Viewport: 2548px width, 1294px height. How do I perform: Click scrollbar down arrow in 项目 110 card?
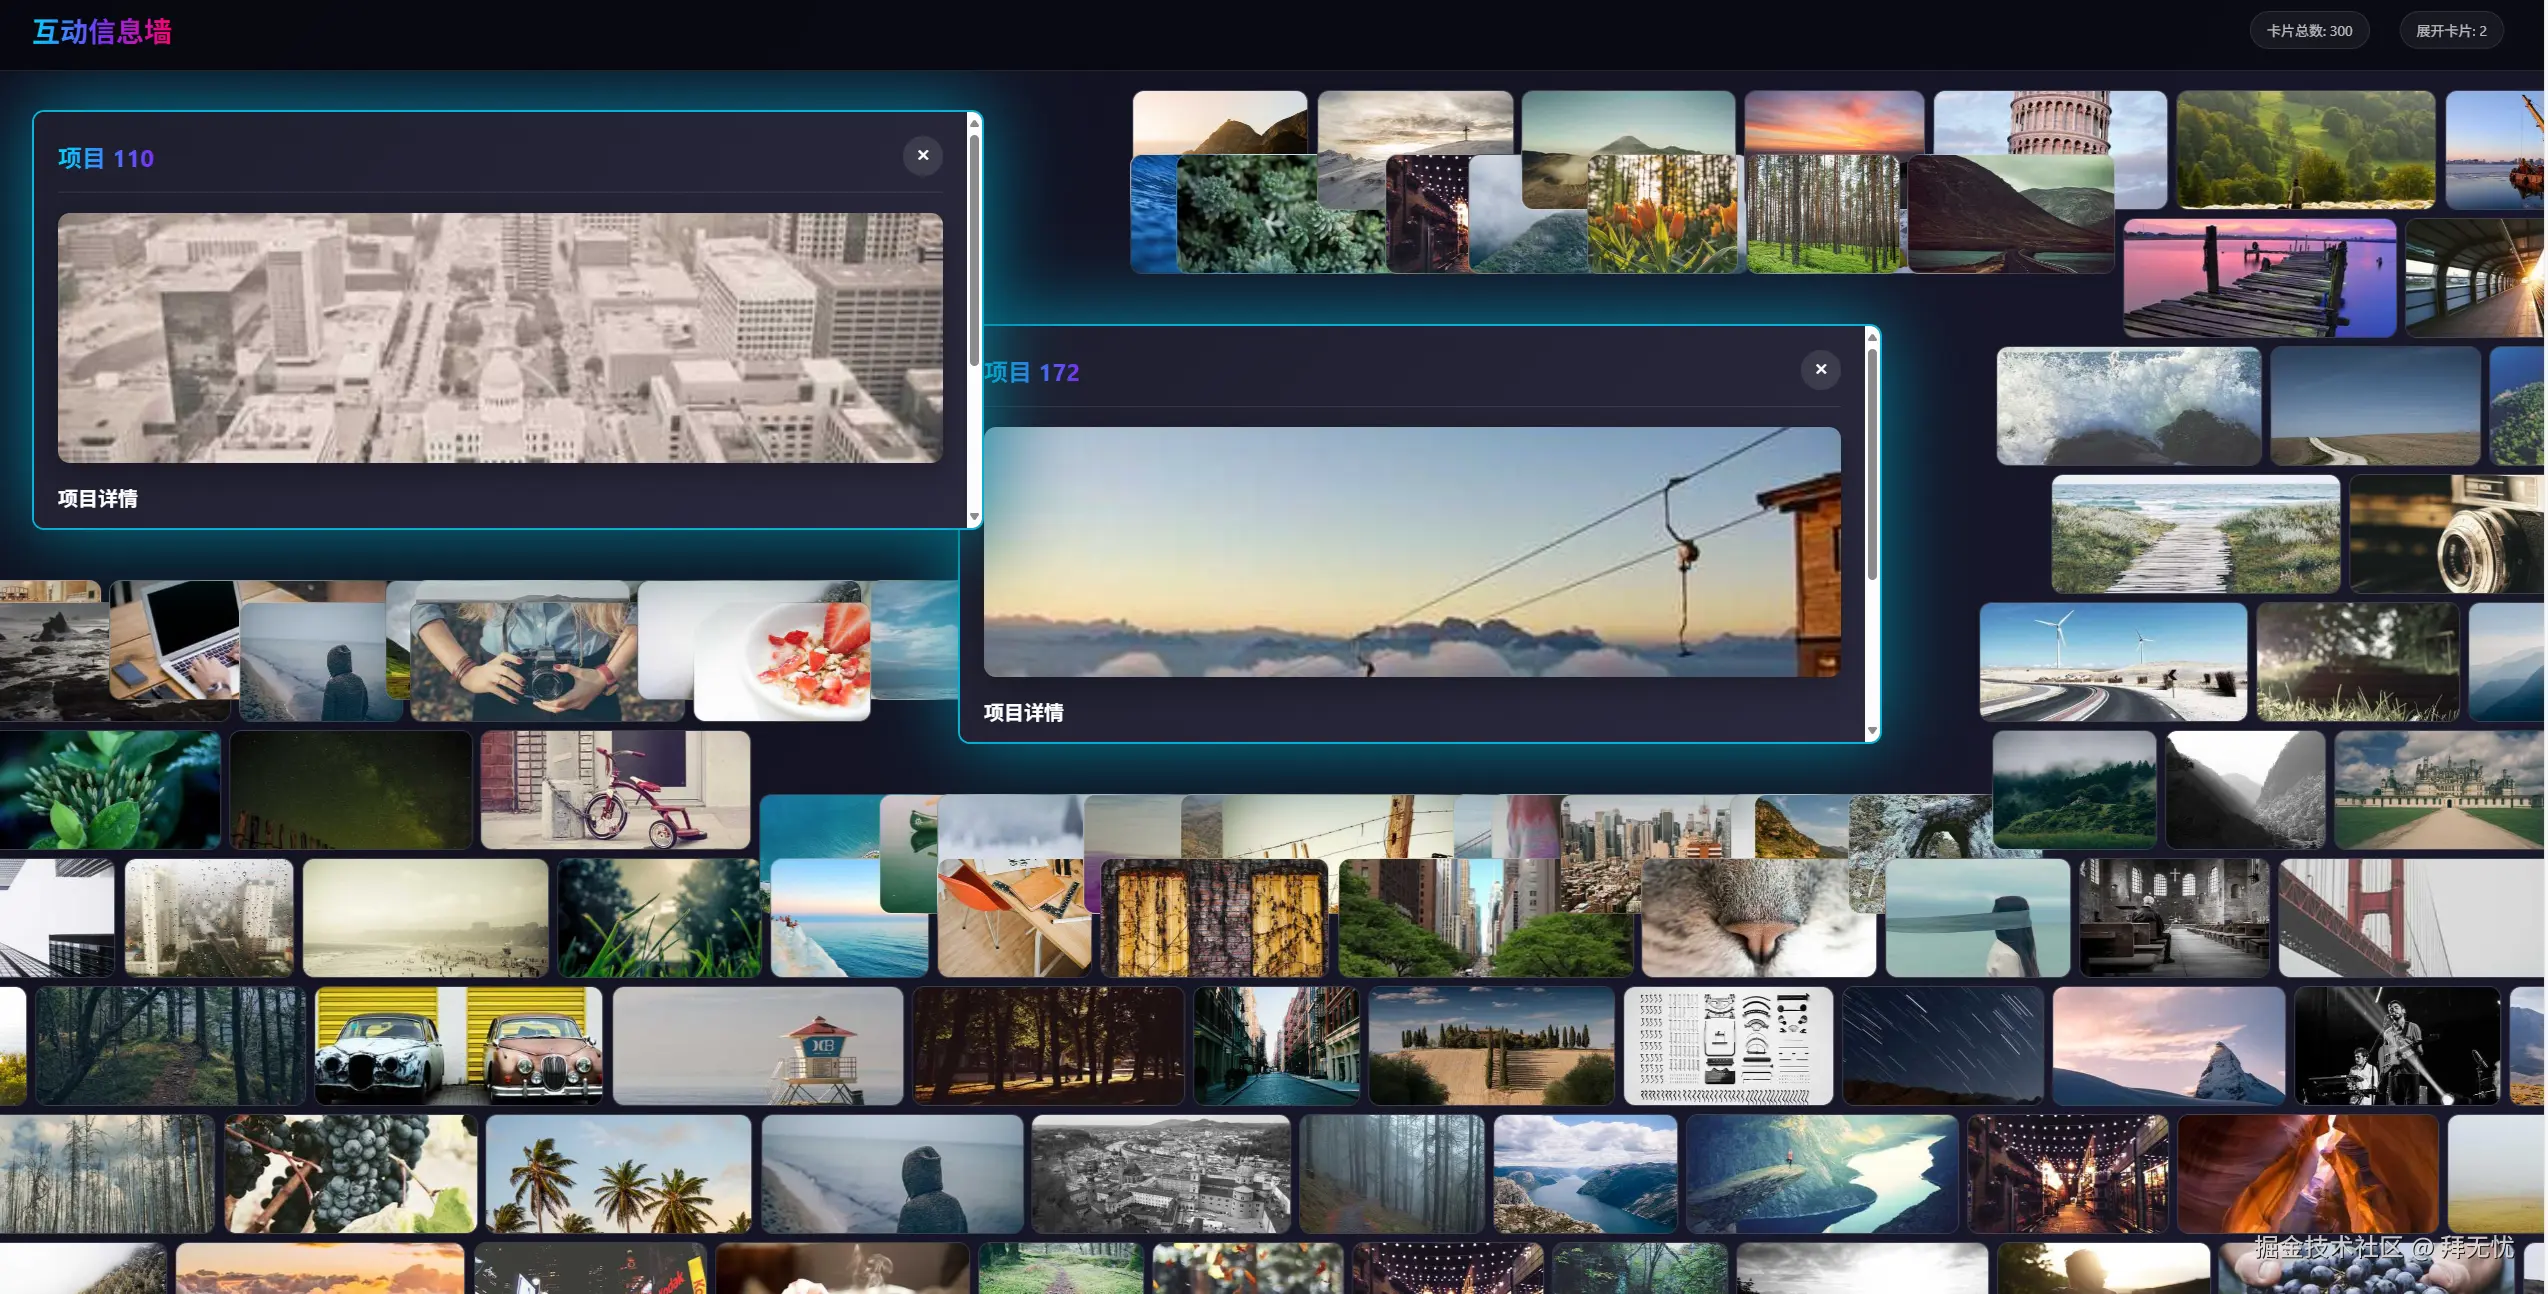click(974, 517)
